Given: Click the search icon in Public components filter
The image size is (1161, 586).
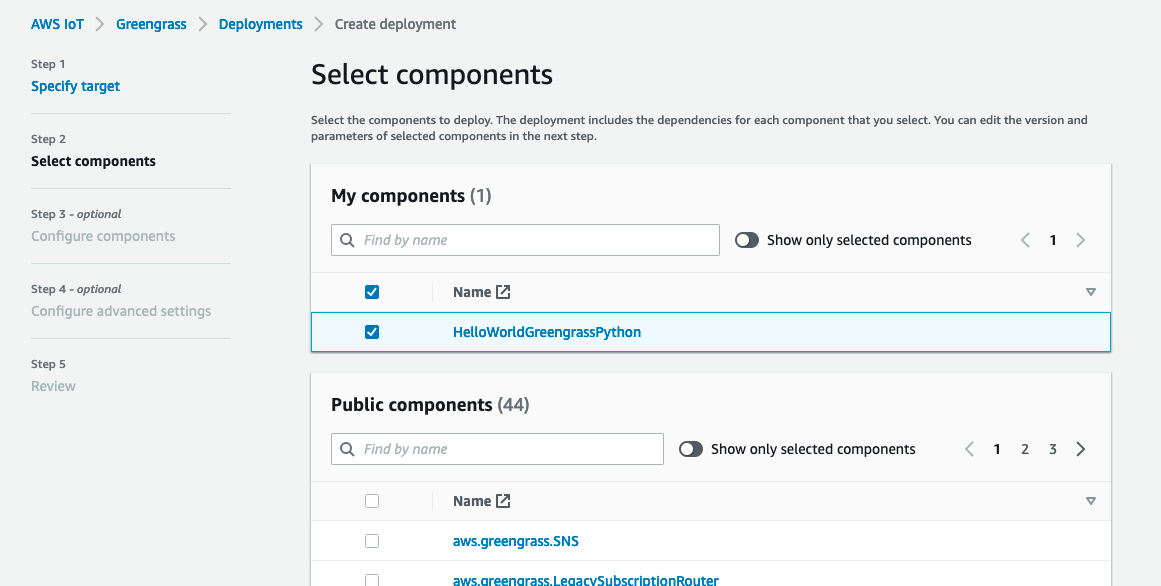Looking at the screenshot, I should [x=348, y=449].
